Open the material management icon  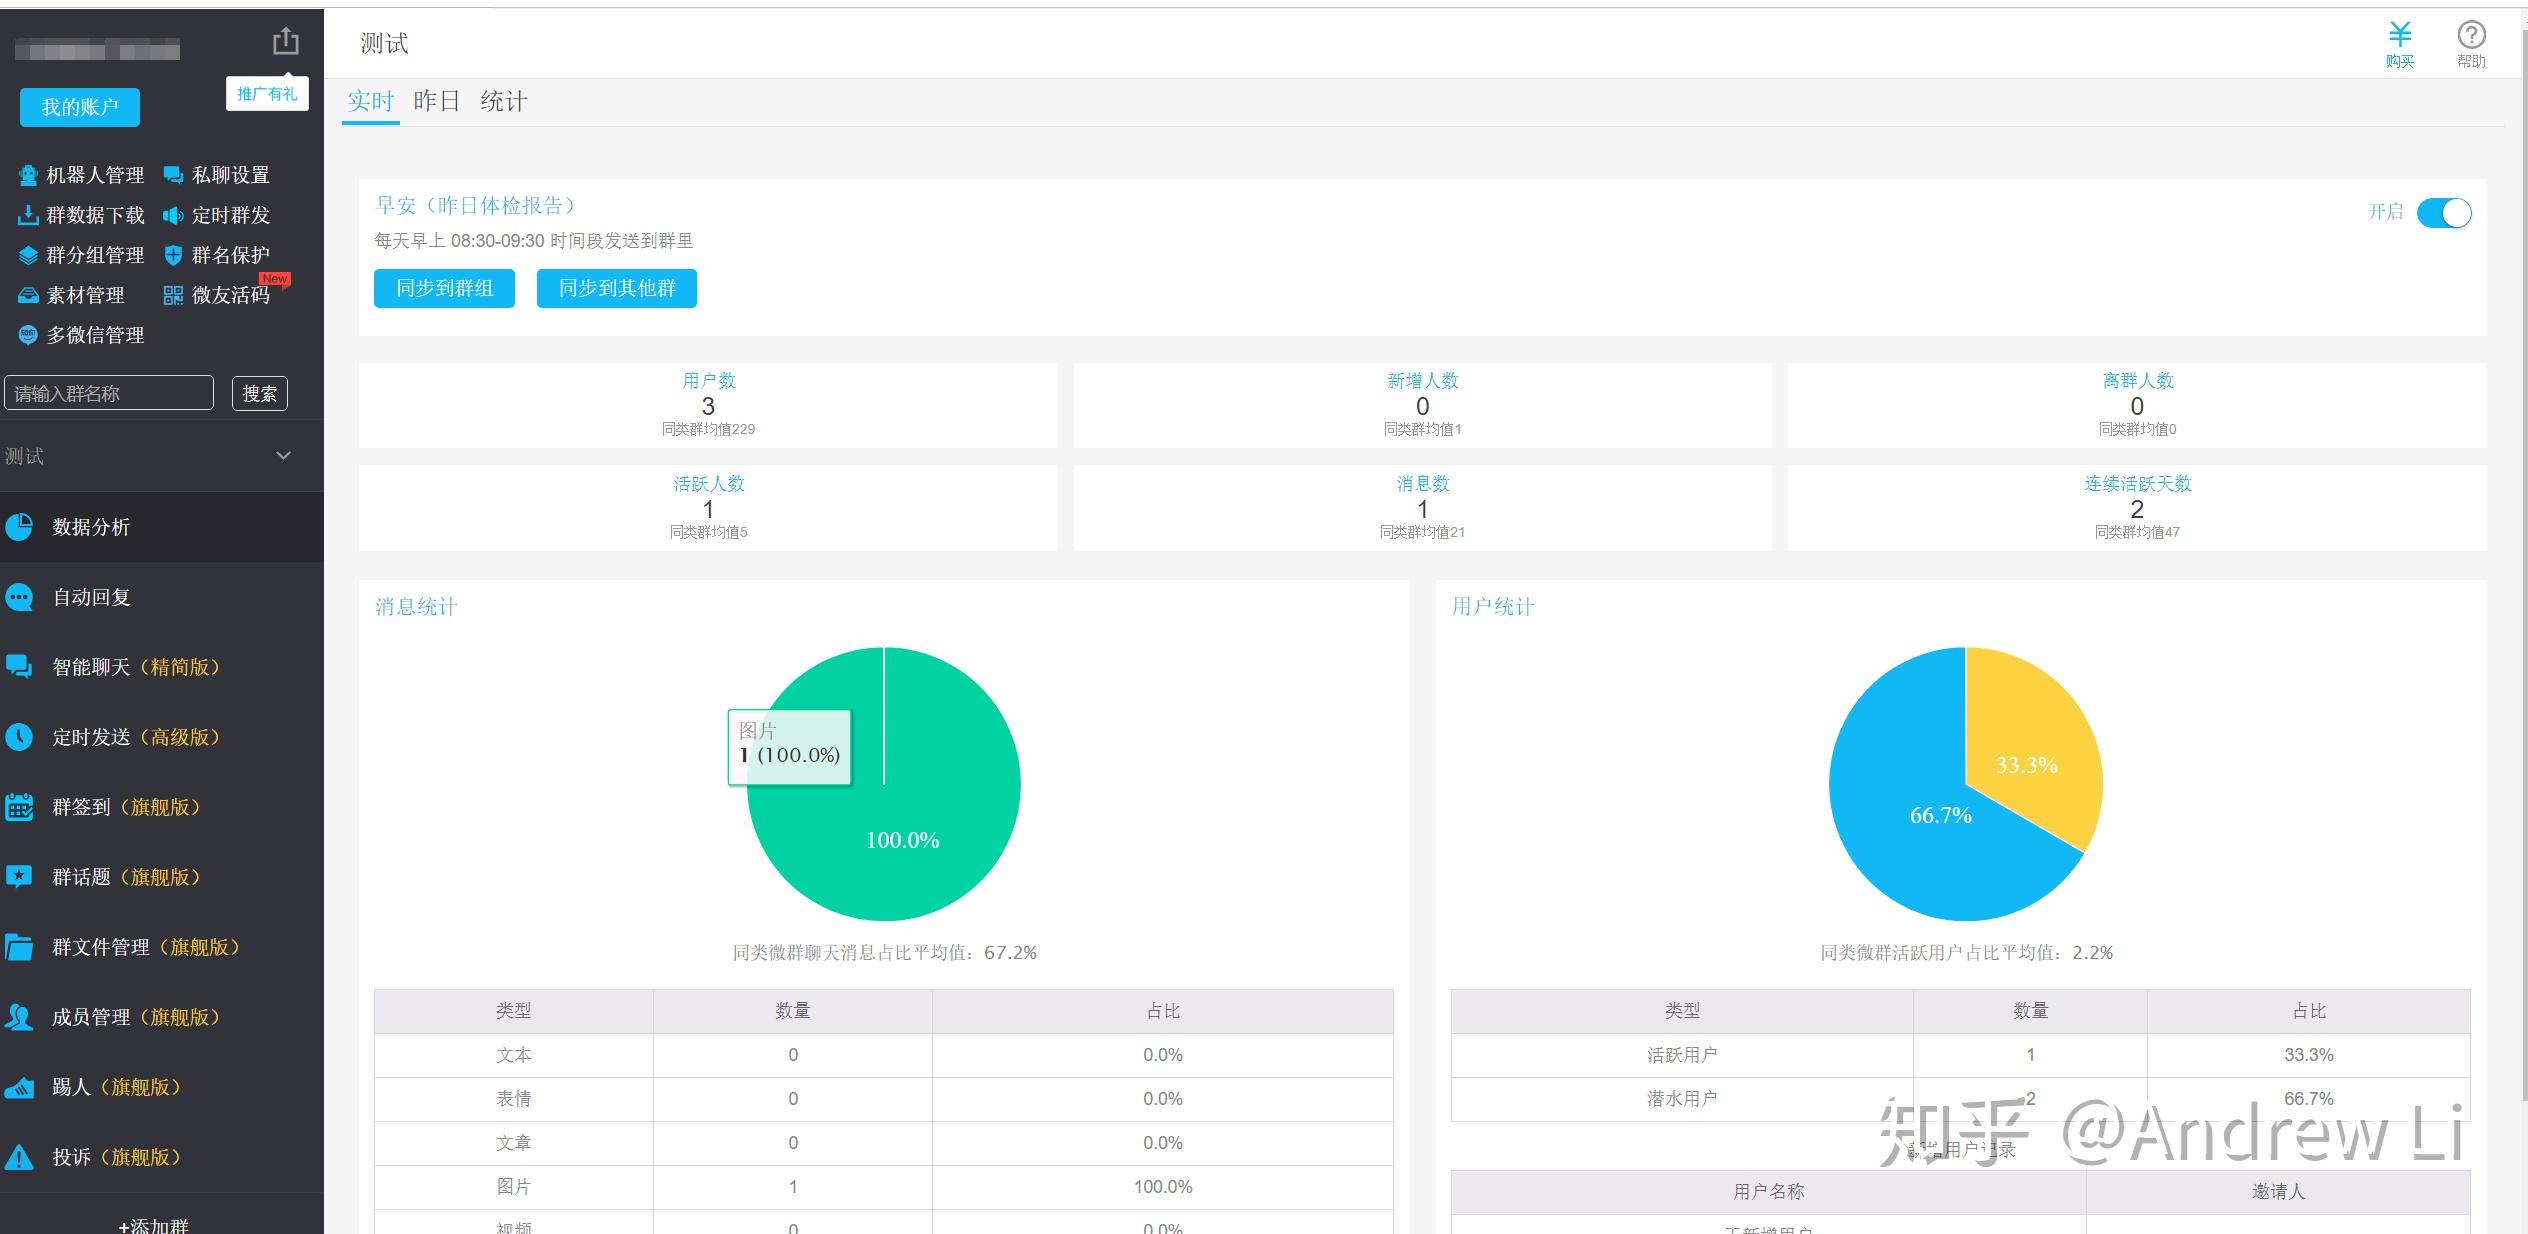[28, 295]
